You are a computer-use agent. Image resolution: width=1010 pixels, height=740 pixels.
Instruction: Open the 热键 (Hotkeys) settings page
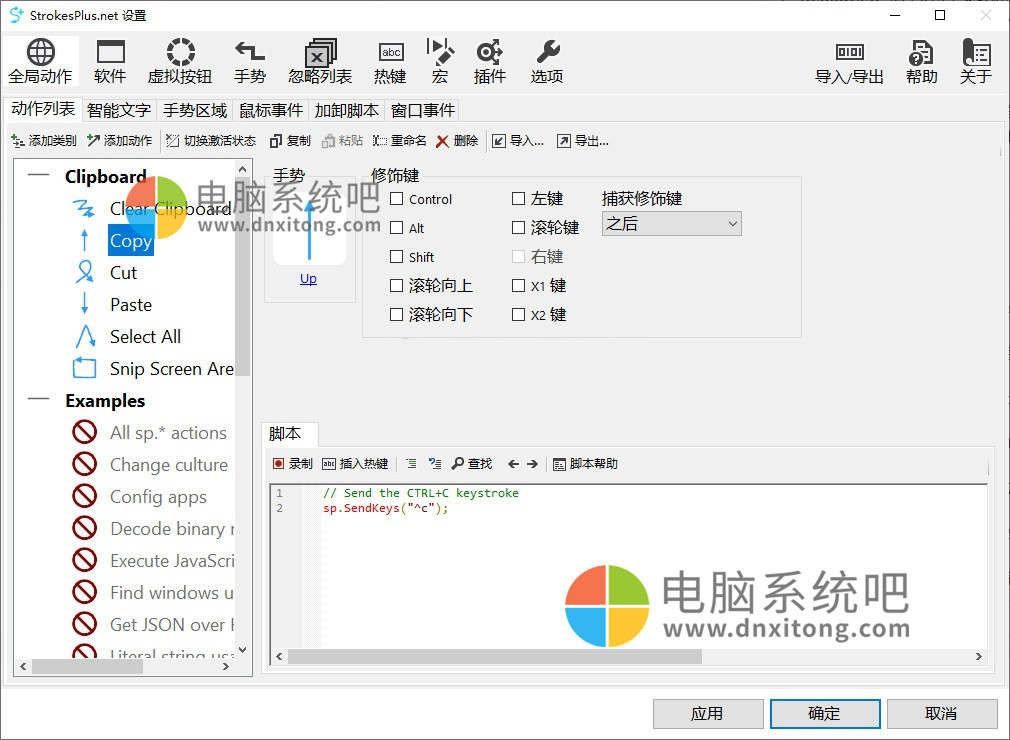point(390,60)
